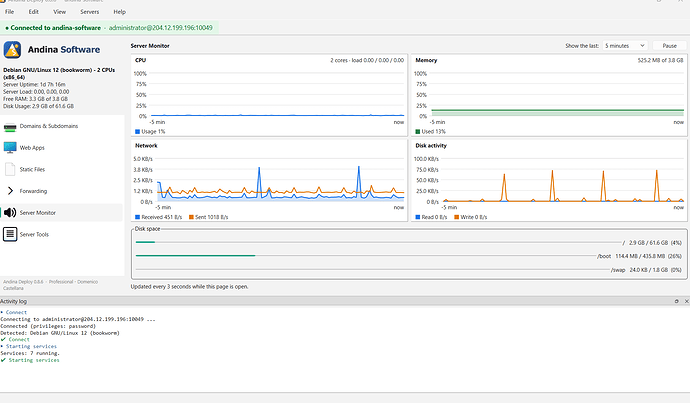The width and height of the screenshot is (690, 403).
Task: Click the orange disk Write legend swatch
Action: 456,217
